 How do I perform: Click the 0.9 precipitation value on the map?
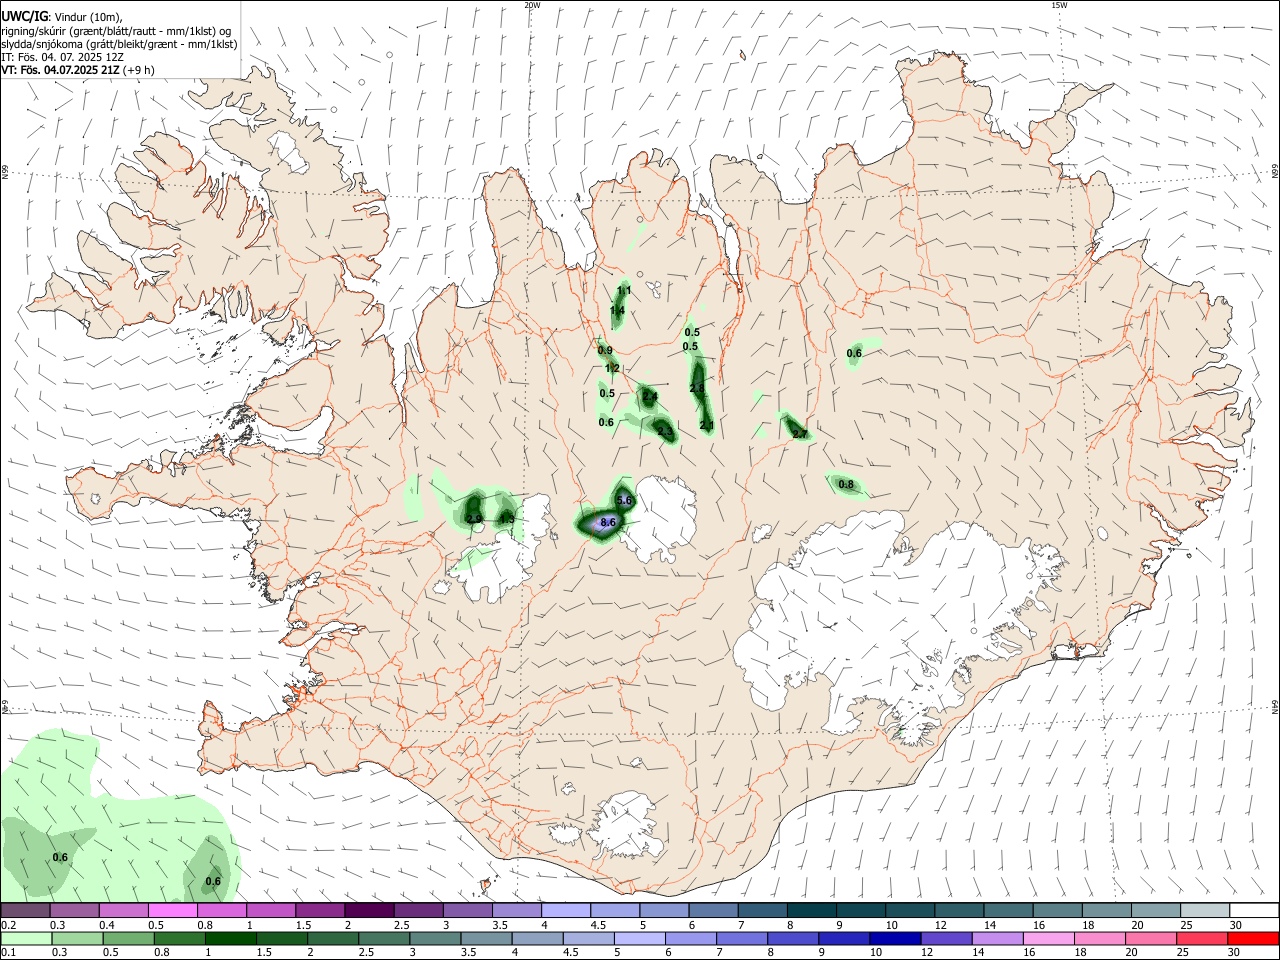click(605, 350)
